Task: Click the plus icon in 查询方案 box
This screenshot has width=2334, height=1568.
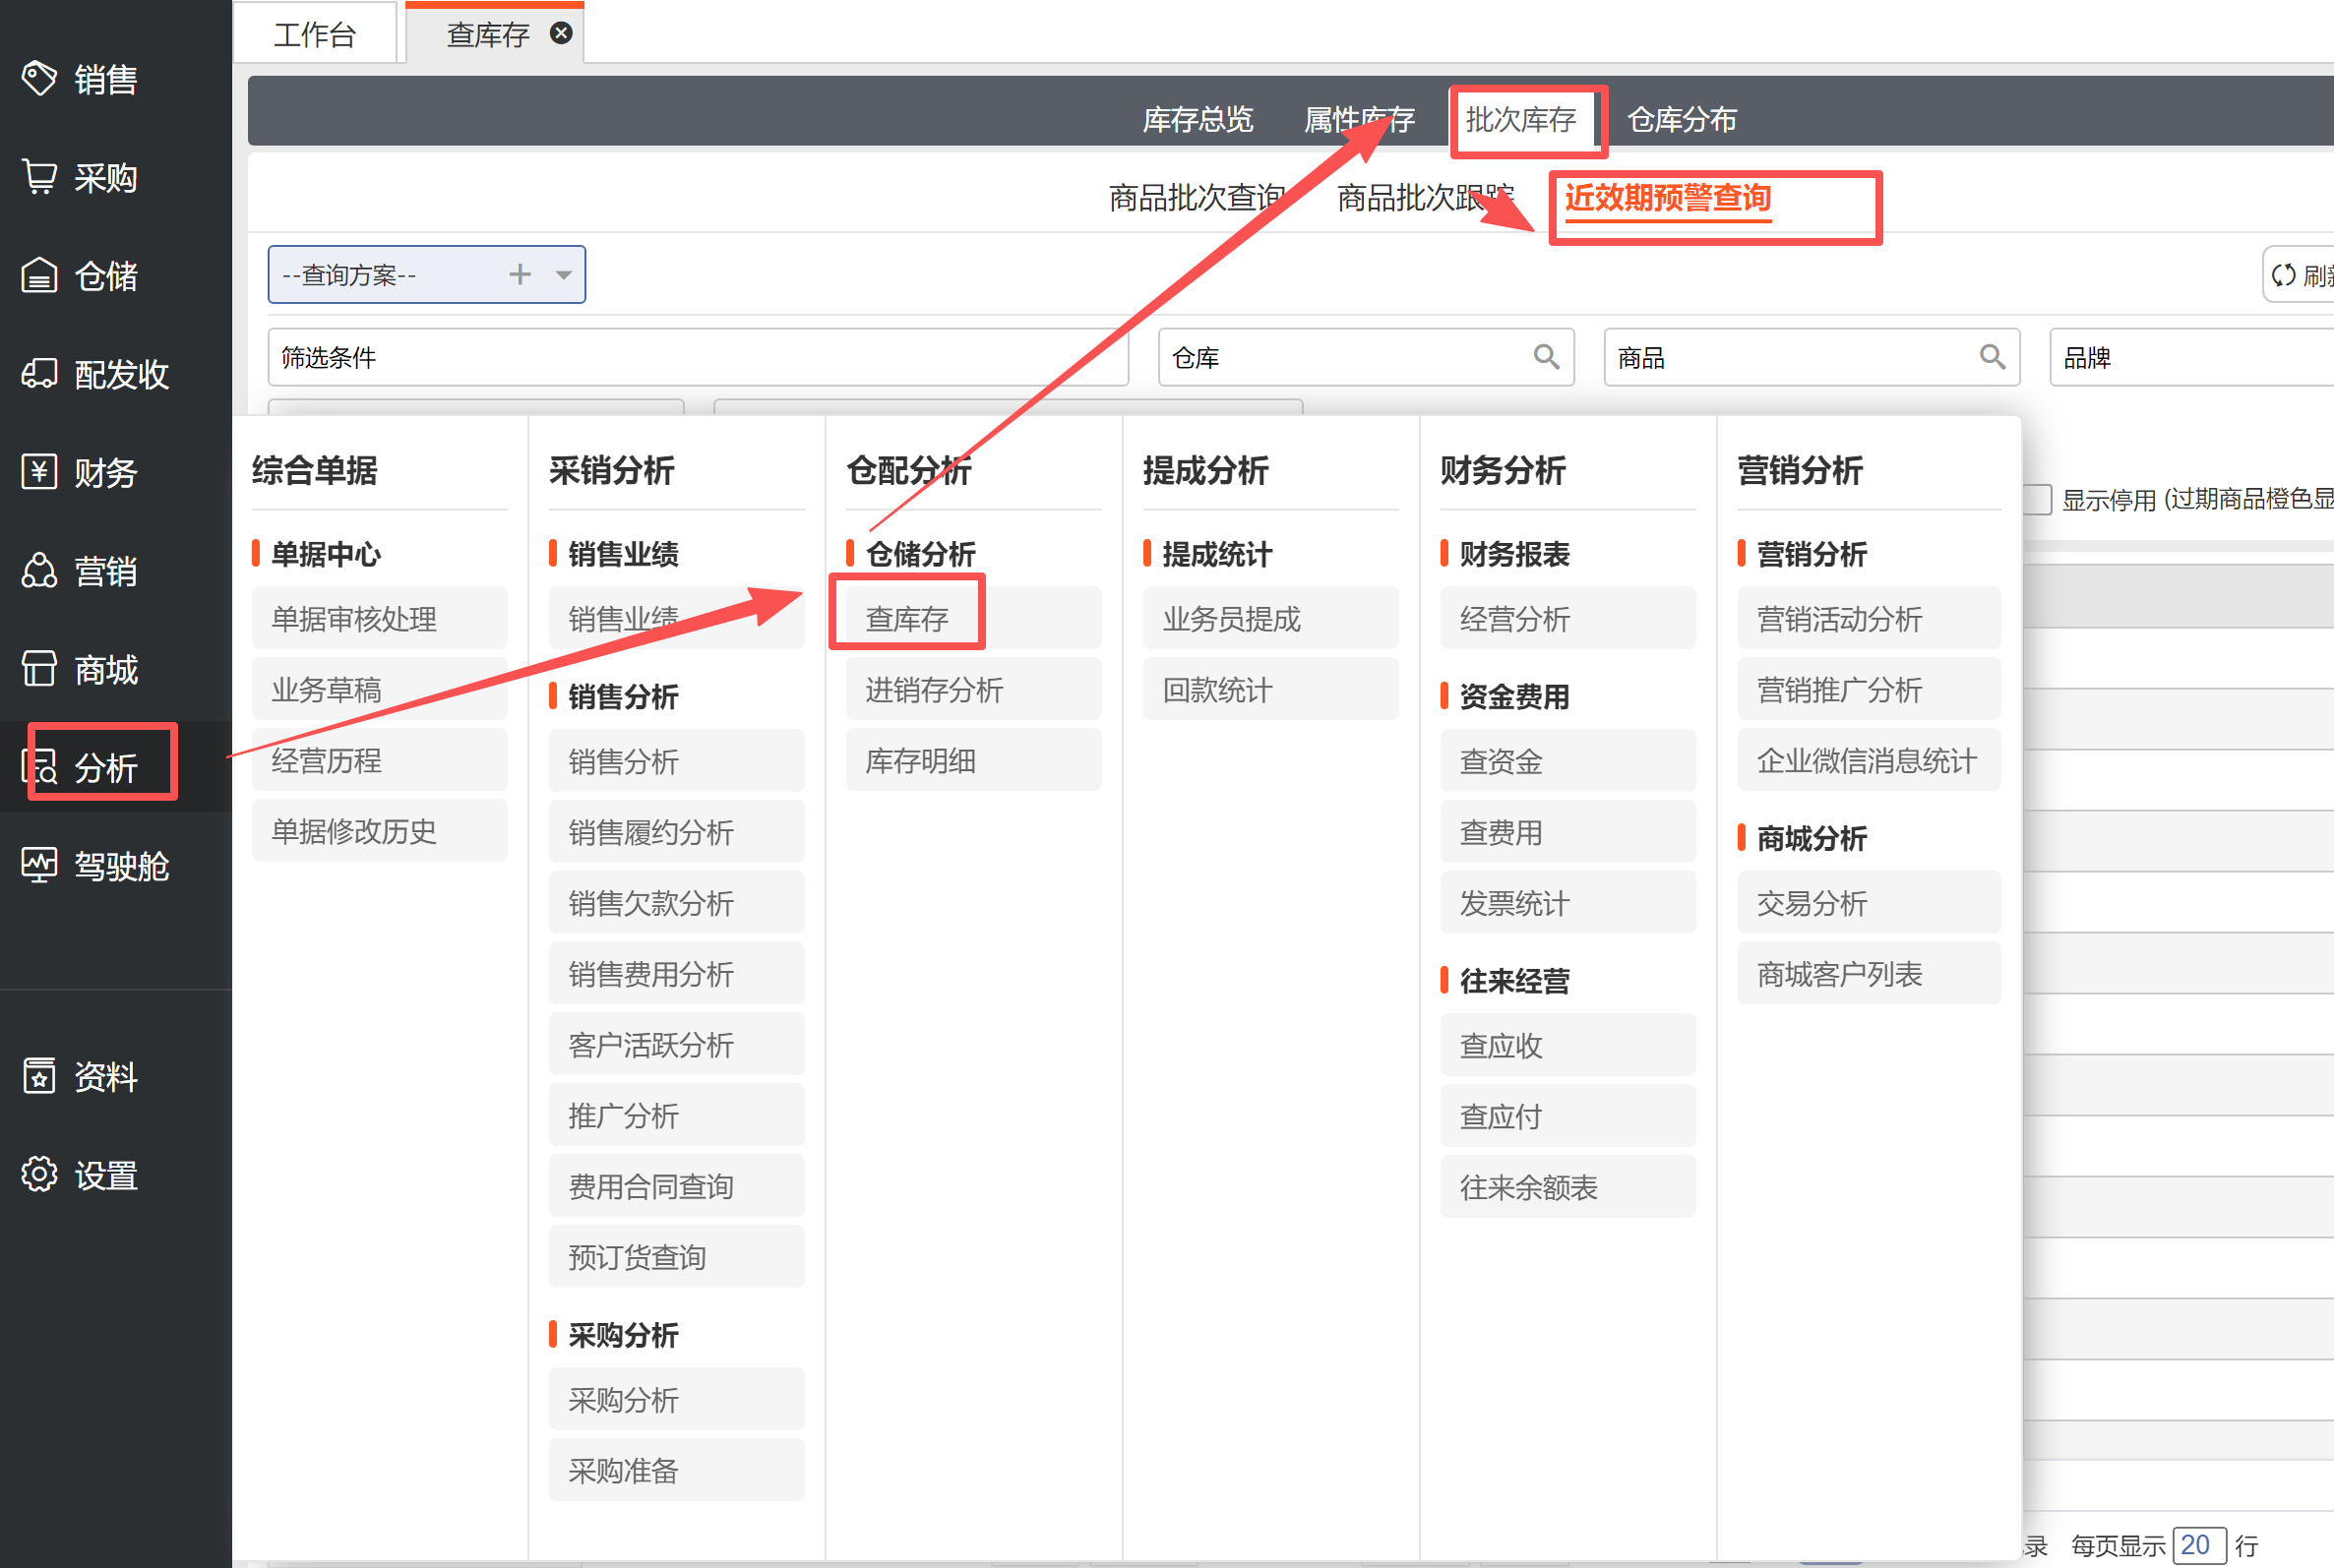Action: coord(520,274)
